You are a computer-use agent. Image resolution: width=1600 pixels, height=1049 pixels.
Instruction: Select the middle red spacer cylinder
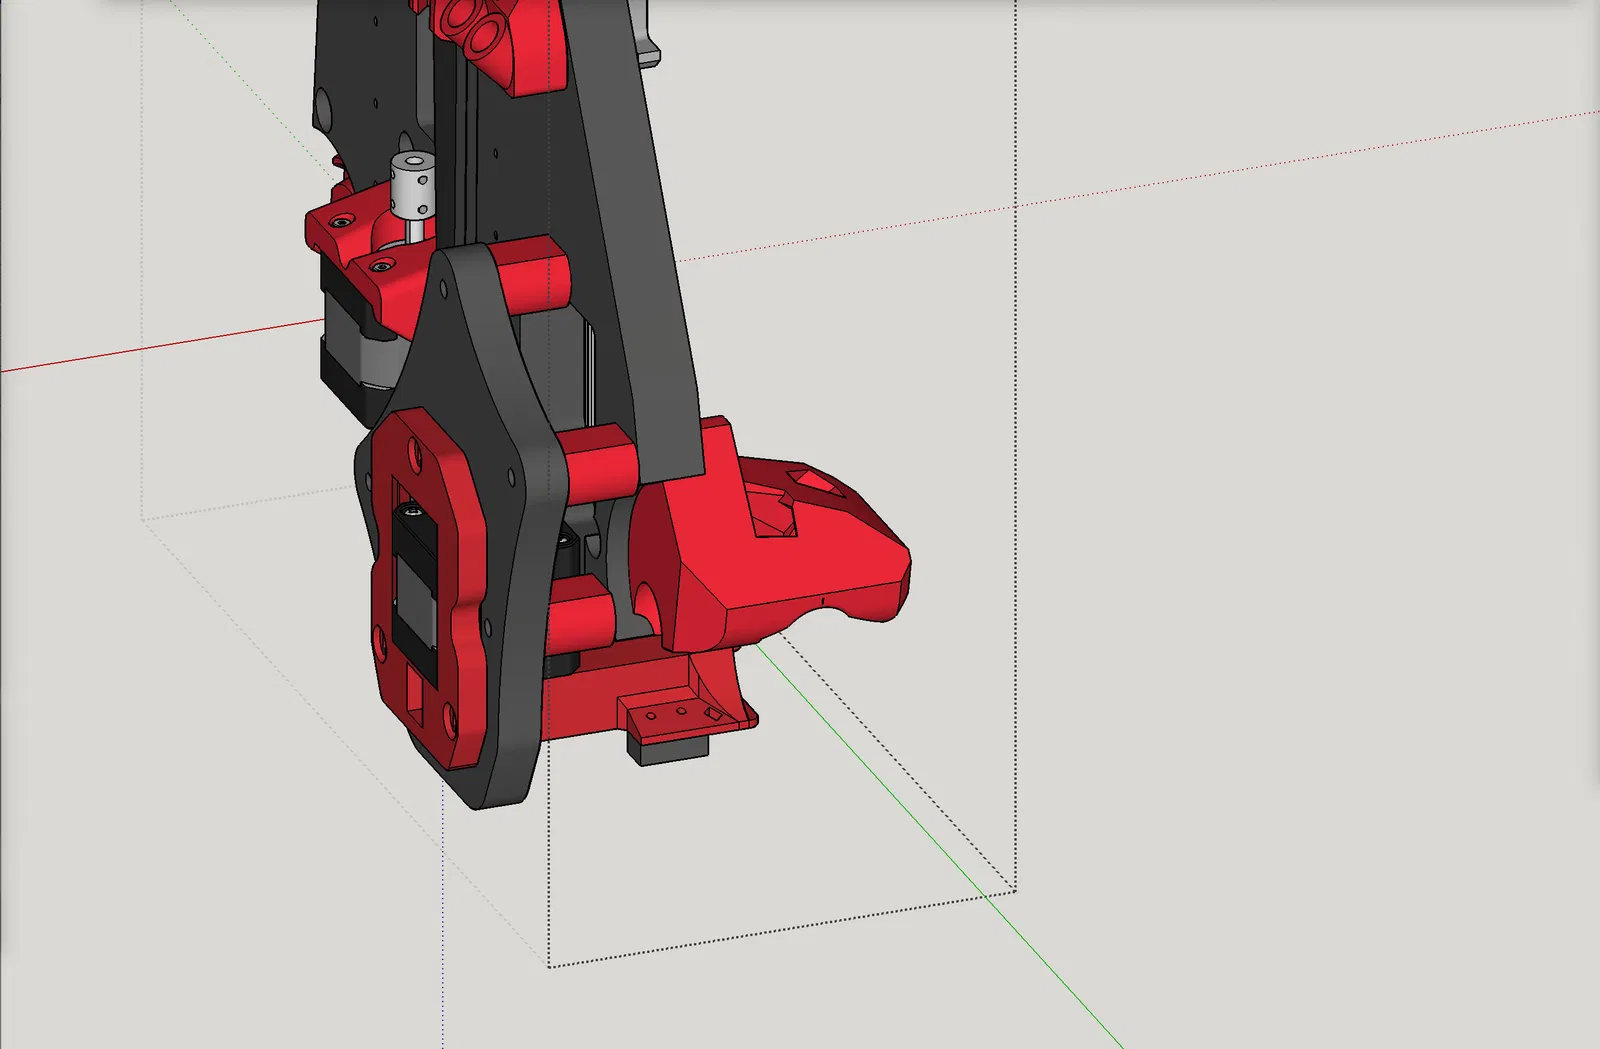tap(598, 464)
